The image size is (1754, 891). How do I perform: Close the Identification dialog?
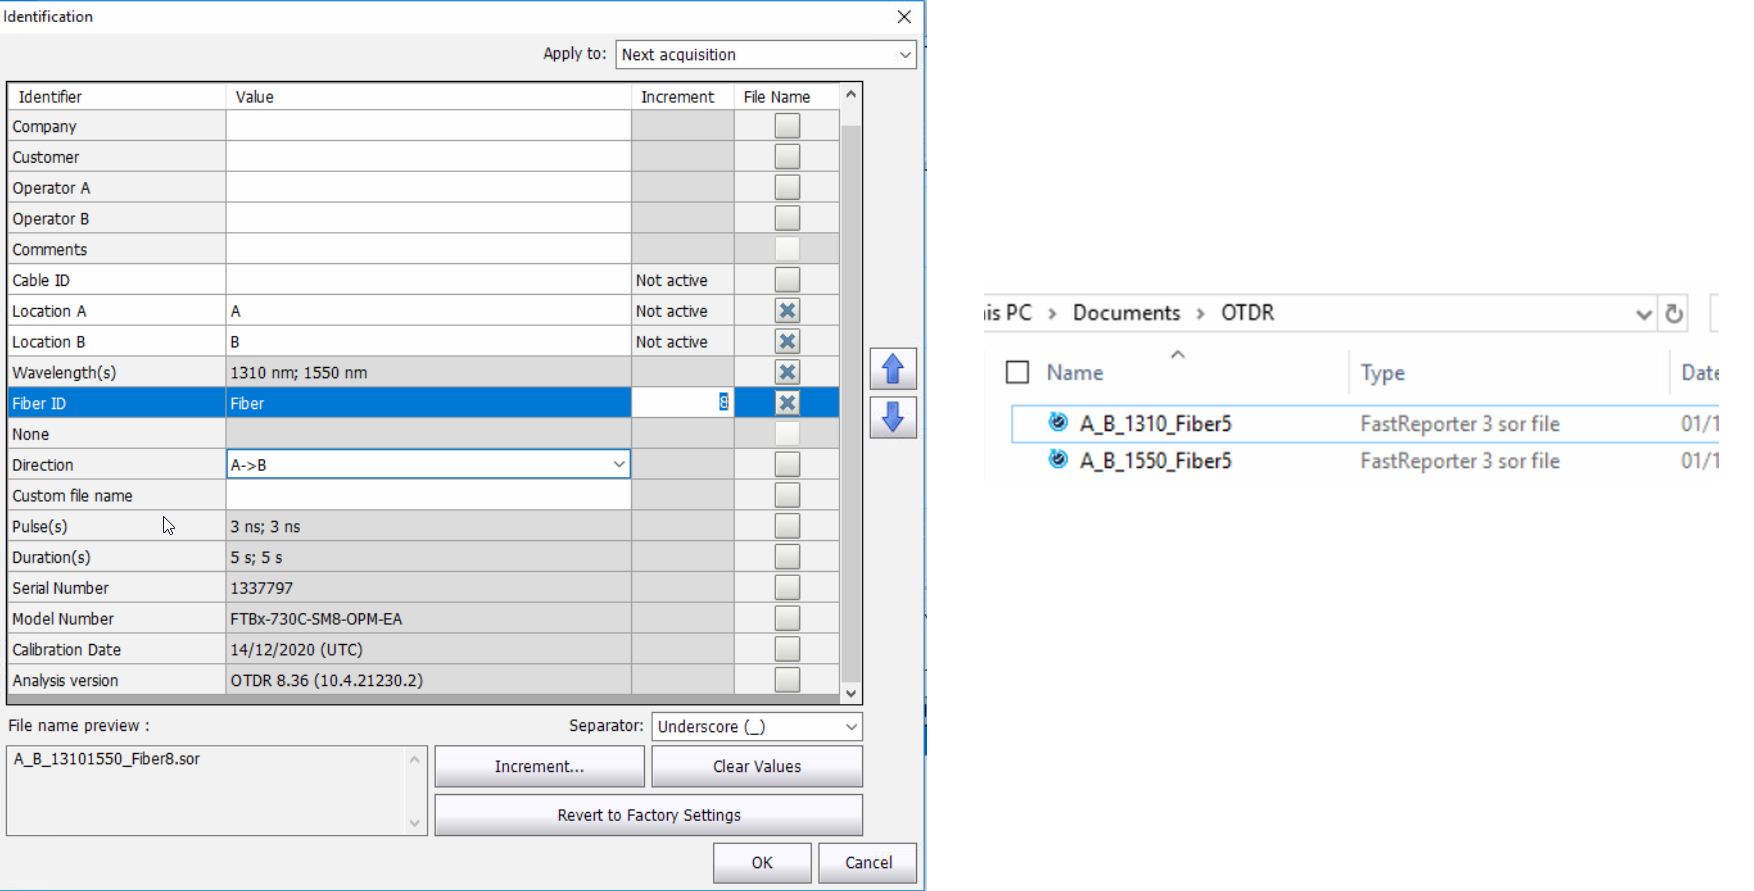point(904,17)
